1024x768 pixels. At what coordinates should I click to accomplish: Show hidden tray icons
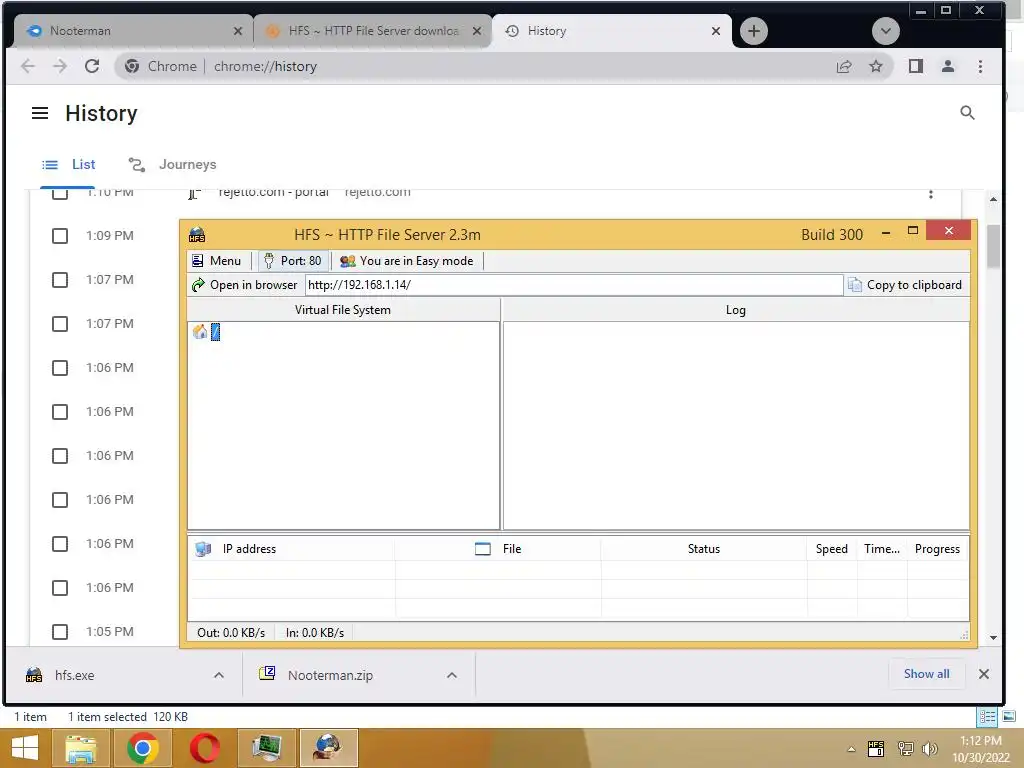[851, 749]
